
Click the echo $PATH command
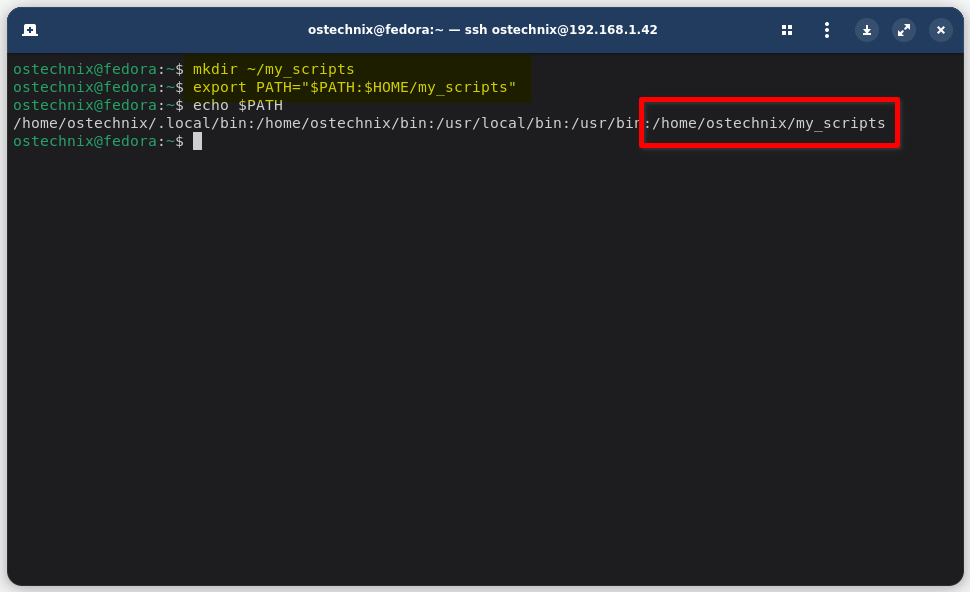pyautogui.click(x=237, y=106)
